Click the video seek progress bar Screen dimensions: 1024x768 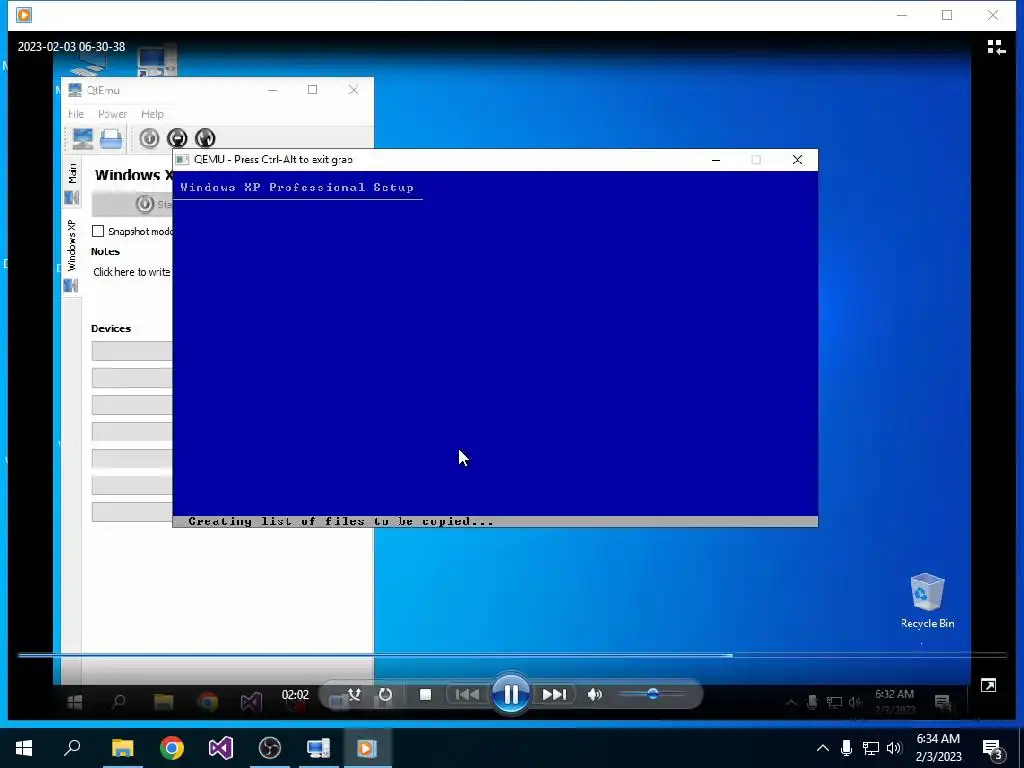click(512, 655)
